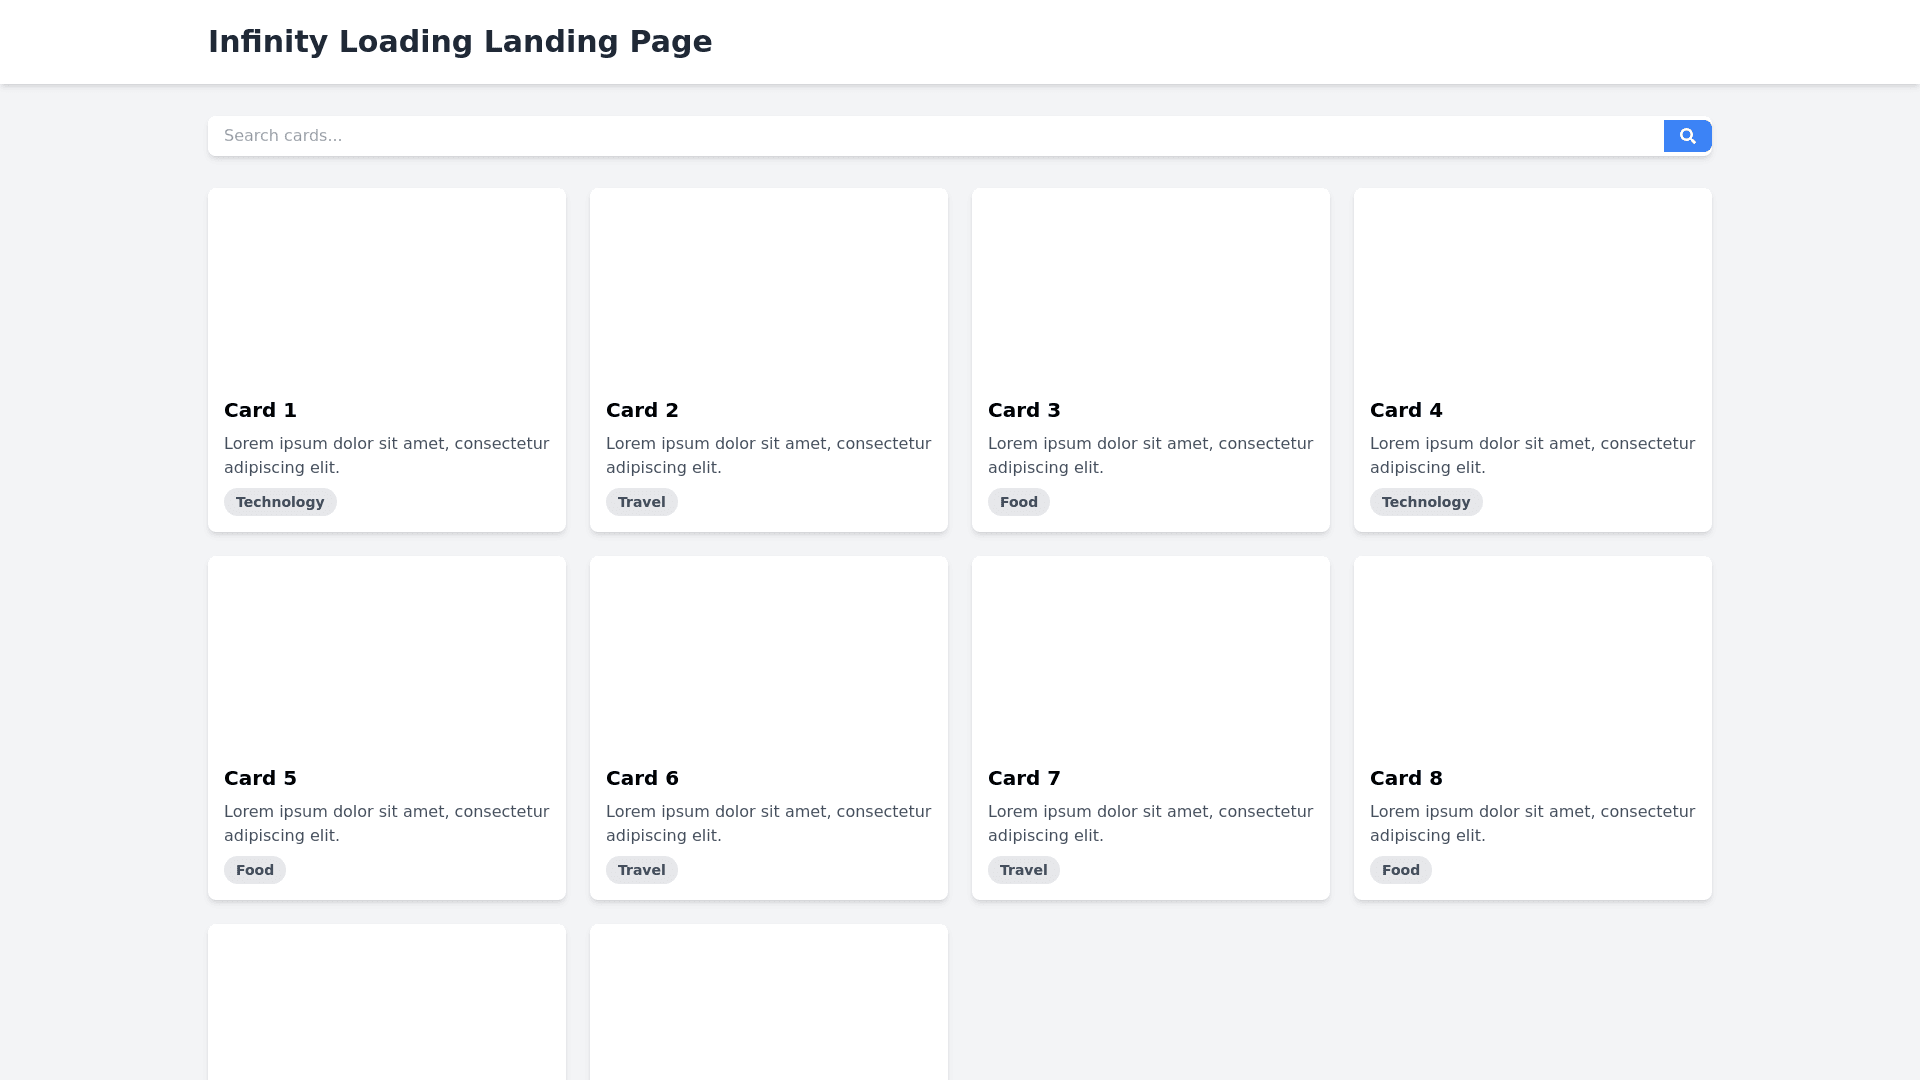The height and width of the screenshot is (1080, 1920).
Task: Click the blue search magnifier icon
Action: click(1687, 136)
